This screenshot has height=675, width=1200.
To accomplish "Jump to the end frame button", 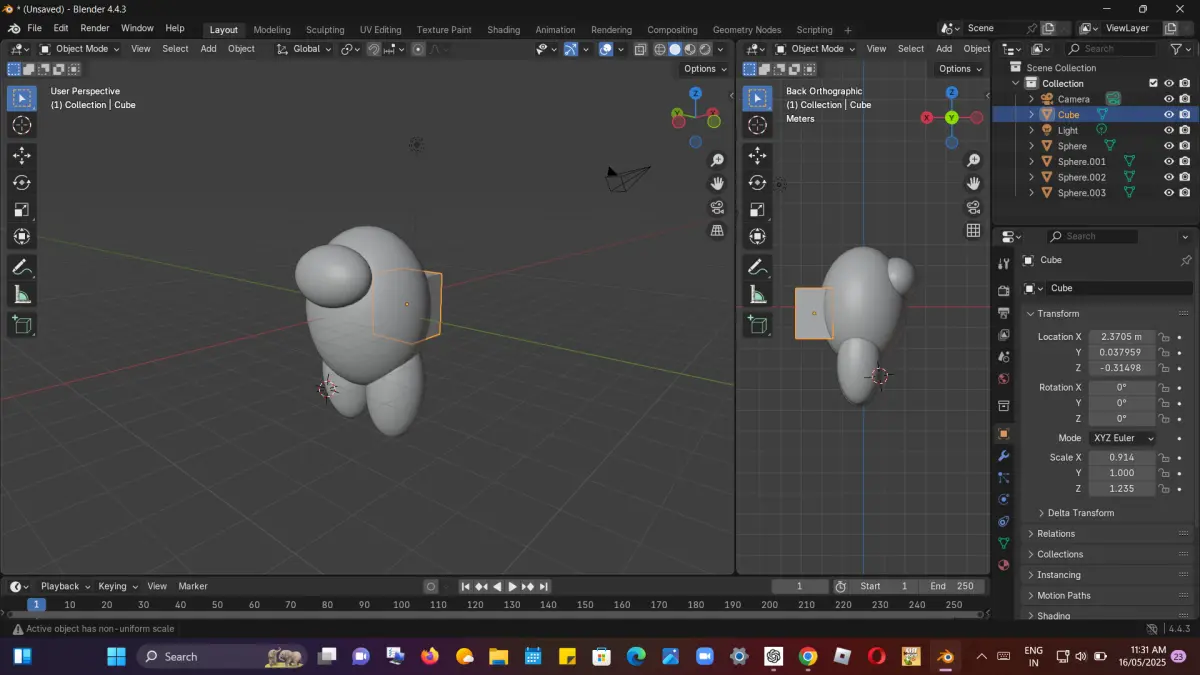I will tap(544, 586).
